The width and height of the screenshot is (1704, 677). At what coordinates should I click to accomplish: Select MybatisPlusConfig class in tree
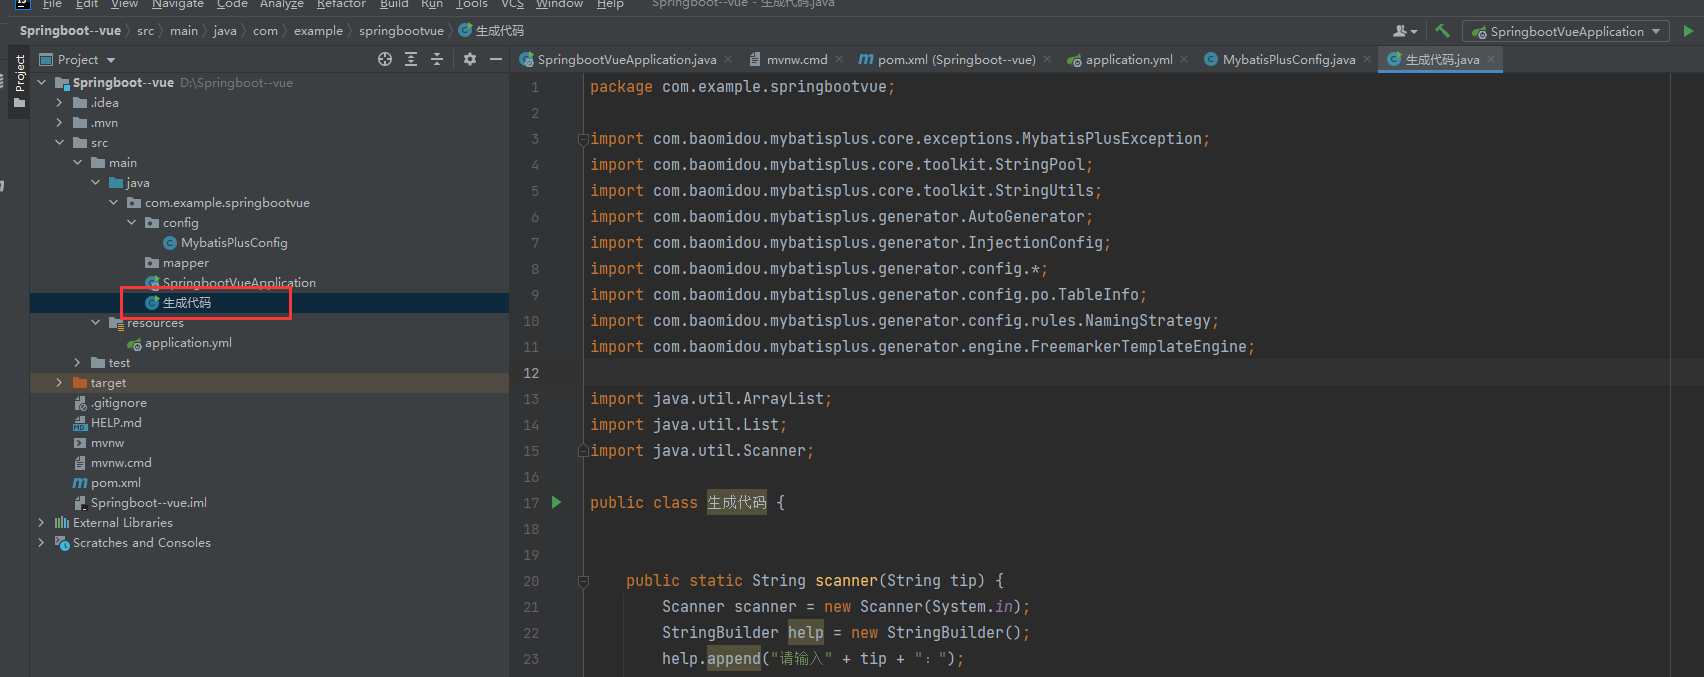pos(234,243)
